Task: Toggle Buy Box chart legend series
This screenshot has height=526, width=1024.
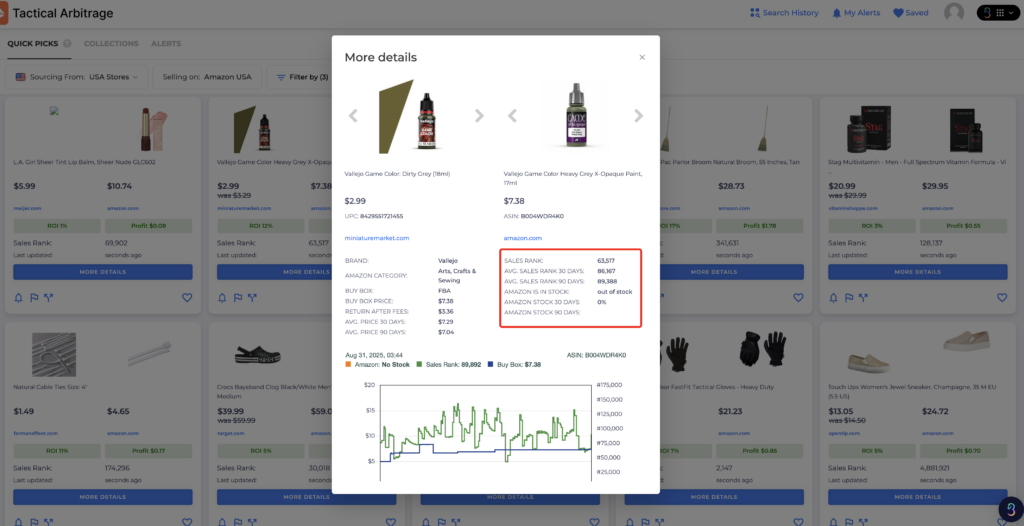Action: click(514, 364)
